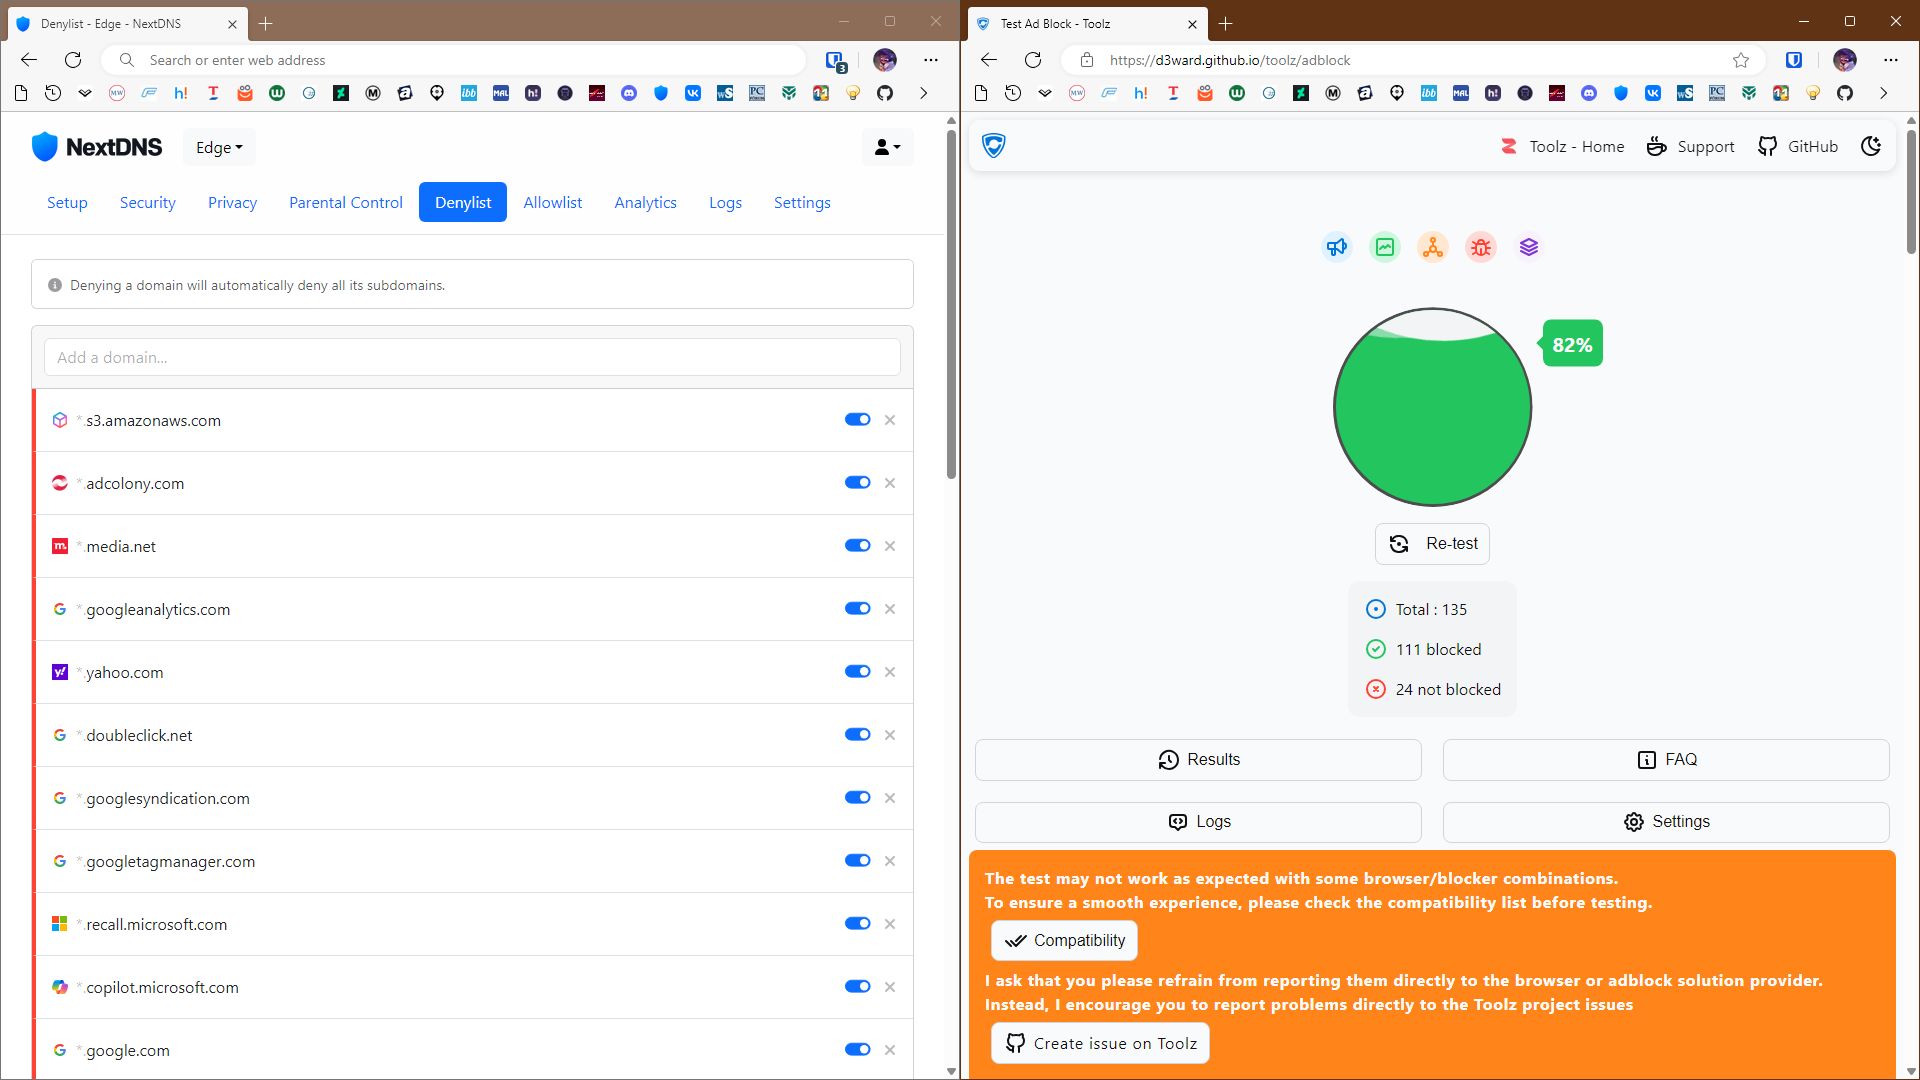
Task: Delete the yahoo.com denylist entry
Action: coord(890,672)
